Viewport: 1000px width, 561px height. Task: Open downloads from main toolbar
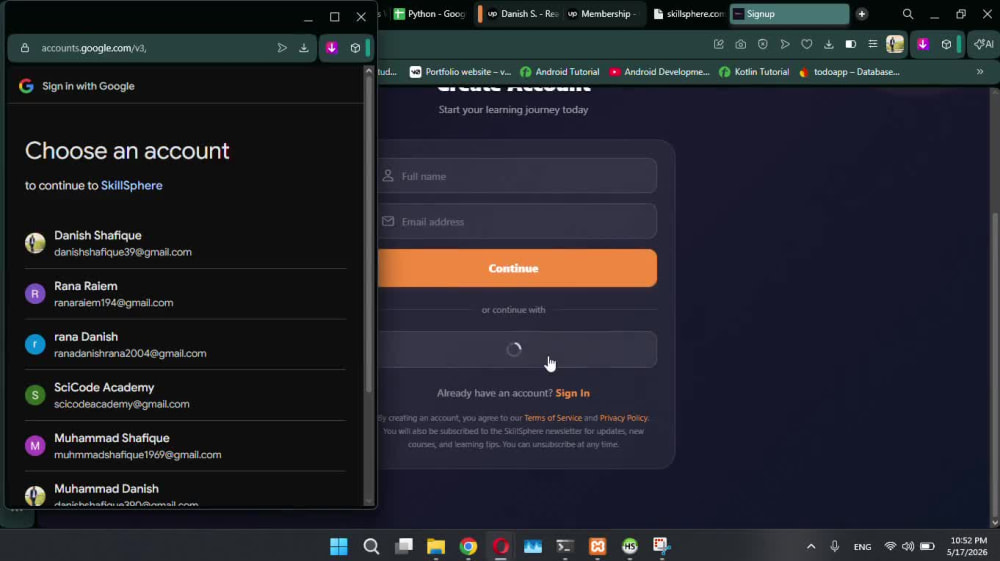pos(828,44)
